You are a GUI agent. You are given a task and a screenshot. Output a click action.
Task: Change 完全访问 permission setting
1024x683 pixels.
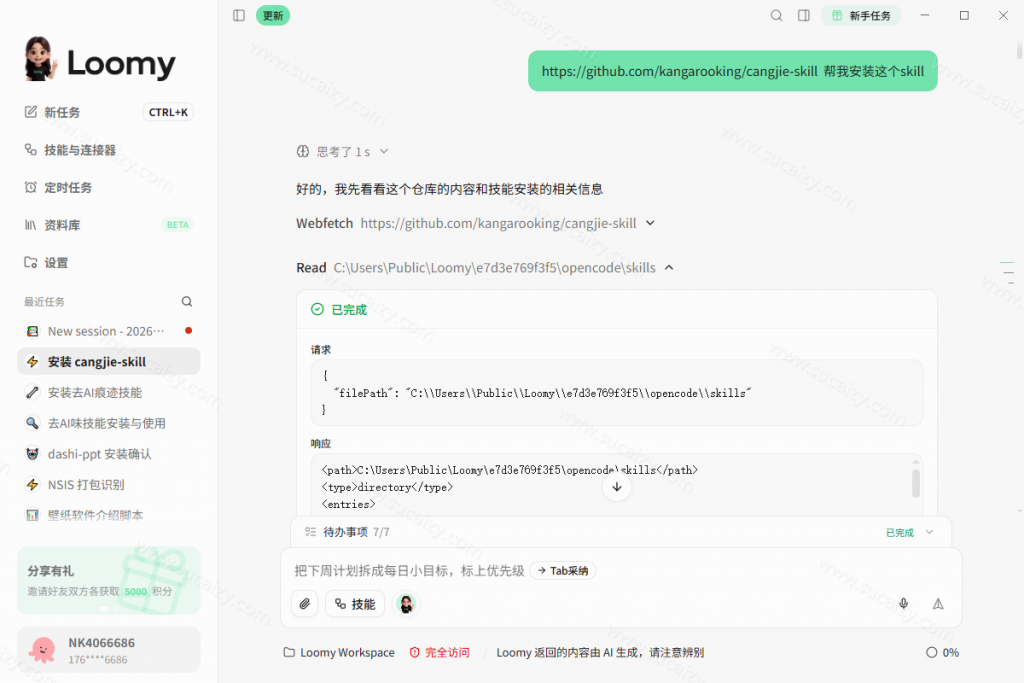pyautogui.click(x=440, y=652)
